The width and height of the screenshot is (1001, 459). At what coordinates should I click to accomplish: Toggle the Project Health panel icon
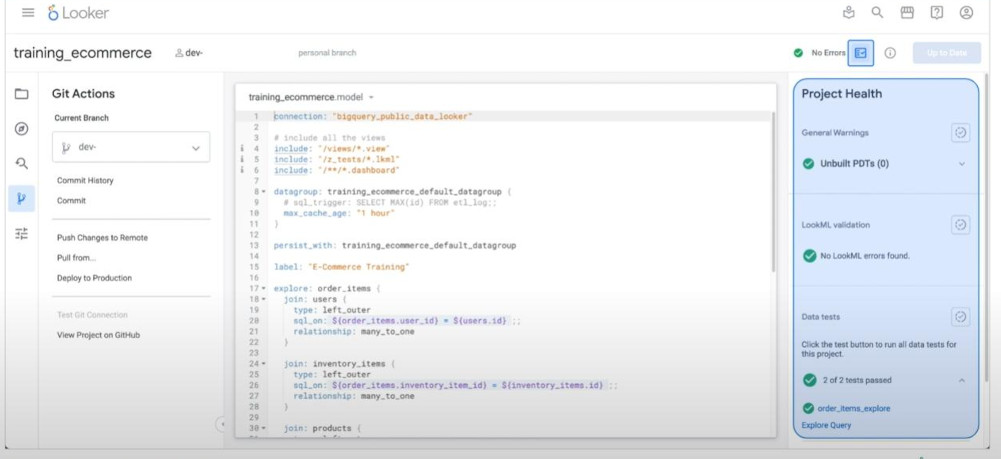click(861, 53)
